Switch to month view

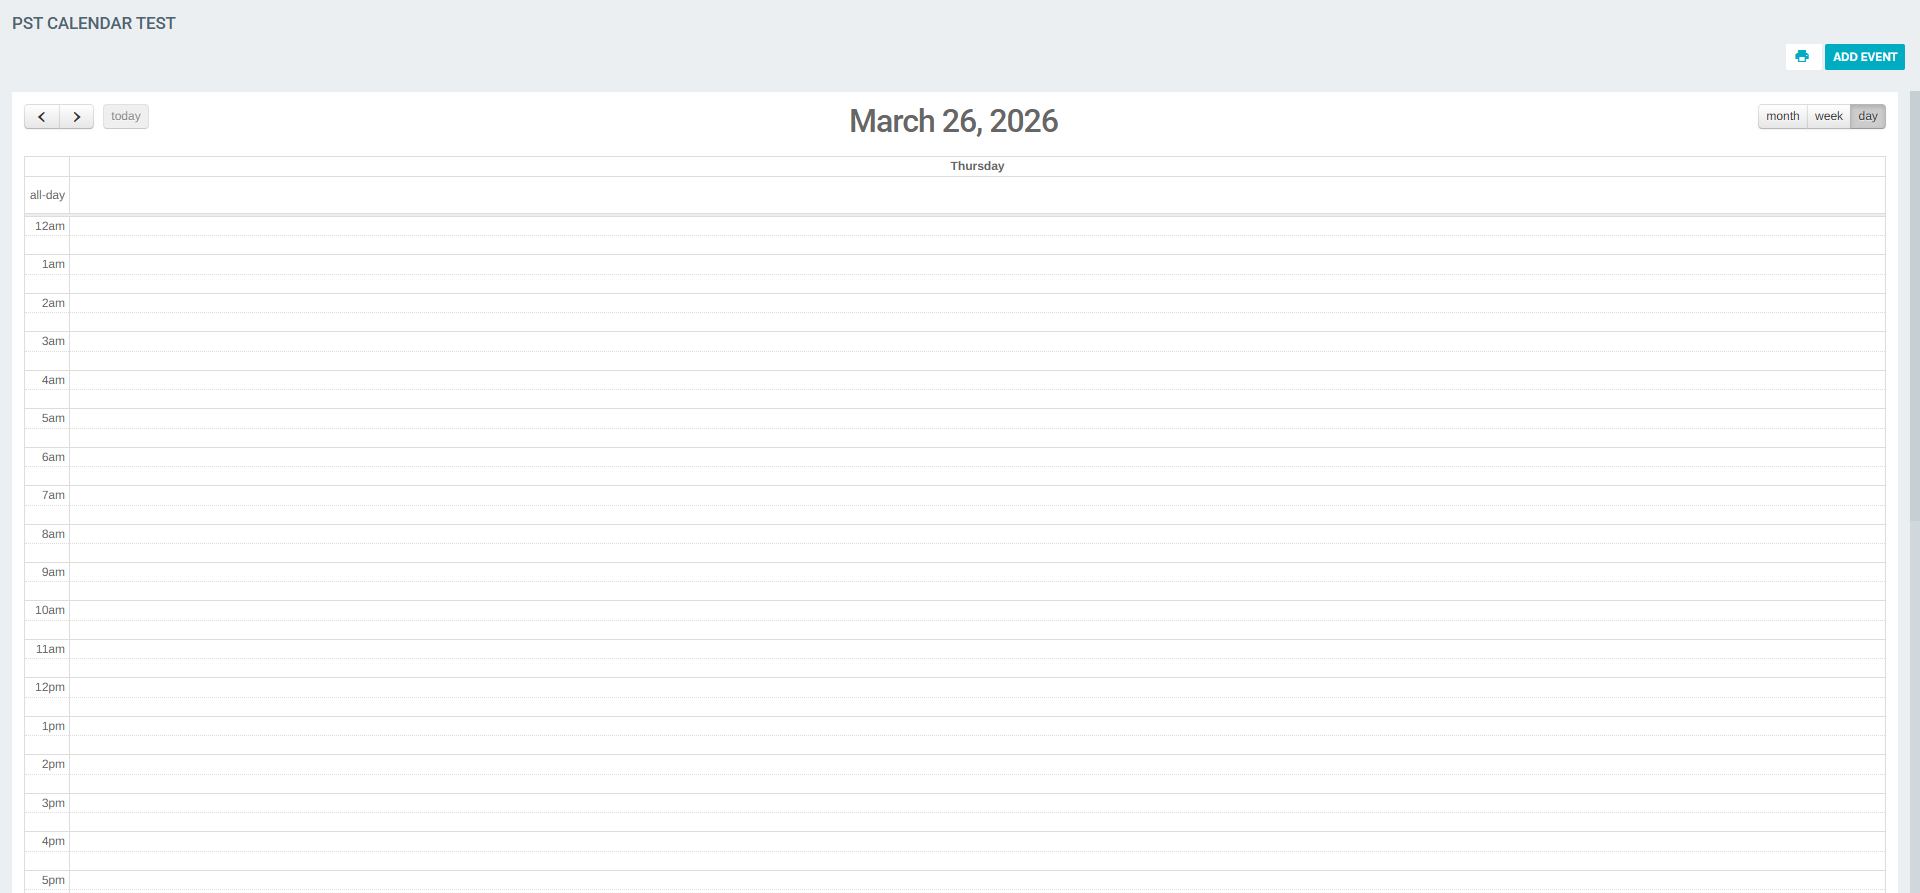pos(1782,117)
